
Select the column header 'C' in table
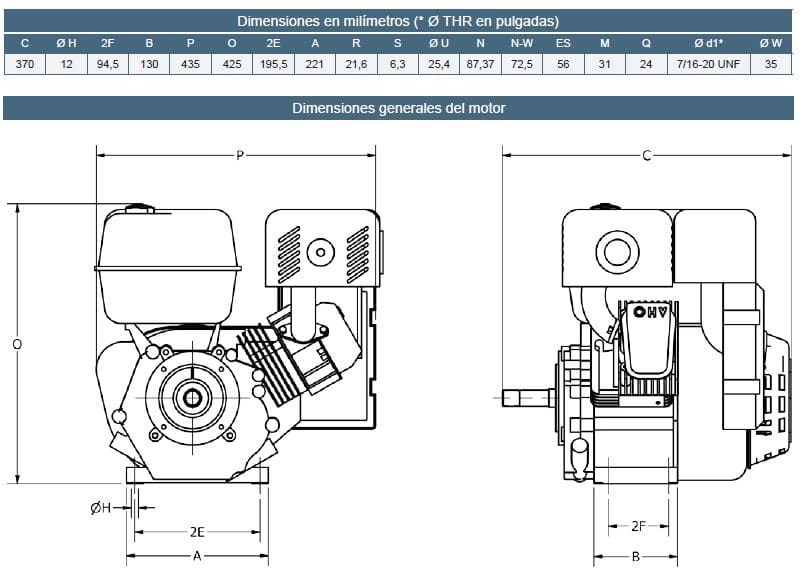(25, 44)
